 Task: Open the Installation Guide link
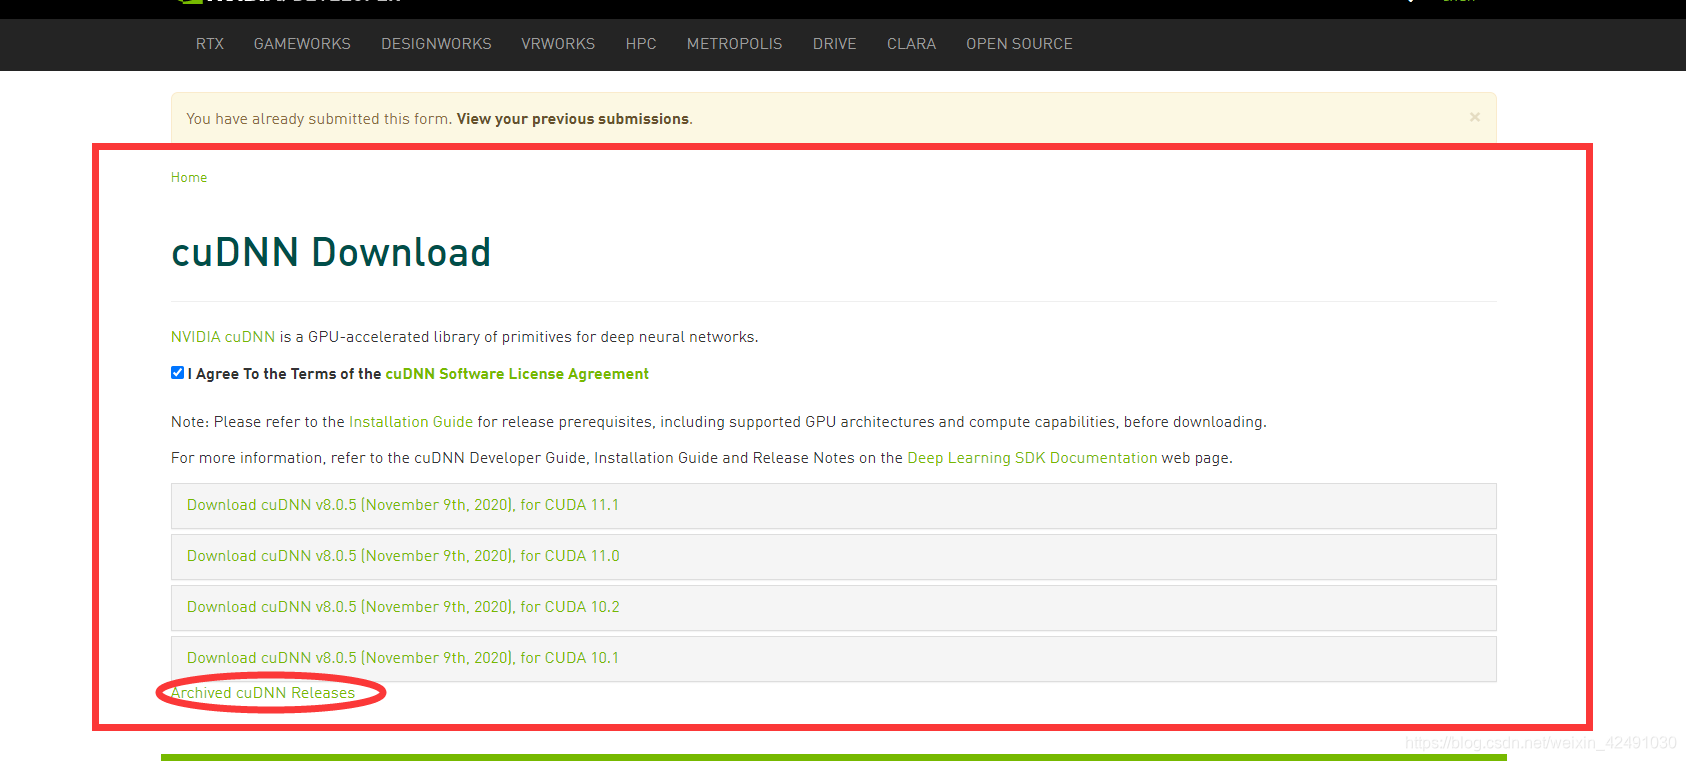411,422
